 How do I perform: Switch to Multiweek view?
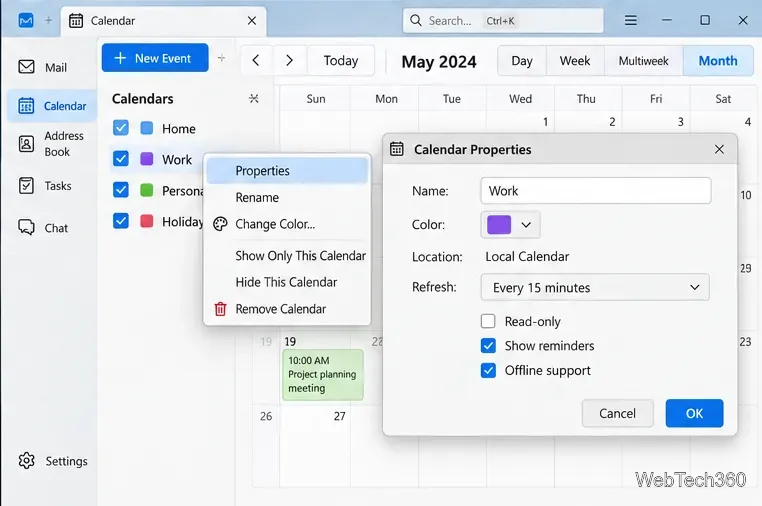point(643,61)
